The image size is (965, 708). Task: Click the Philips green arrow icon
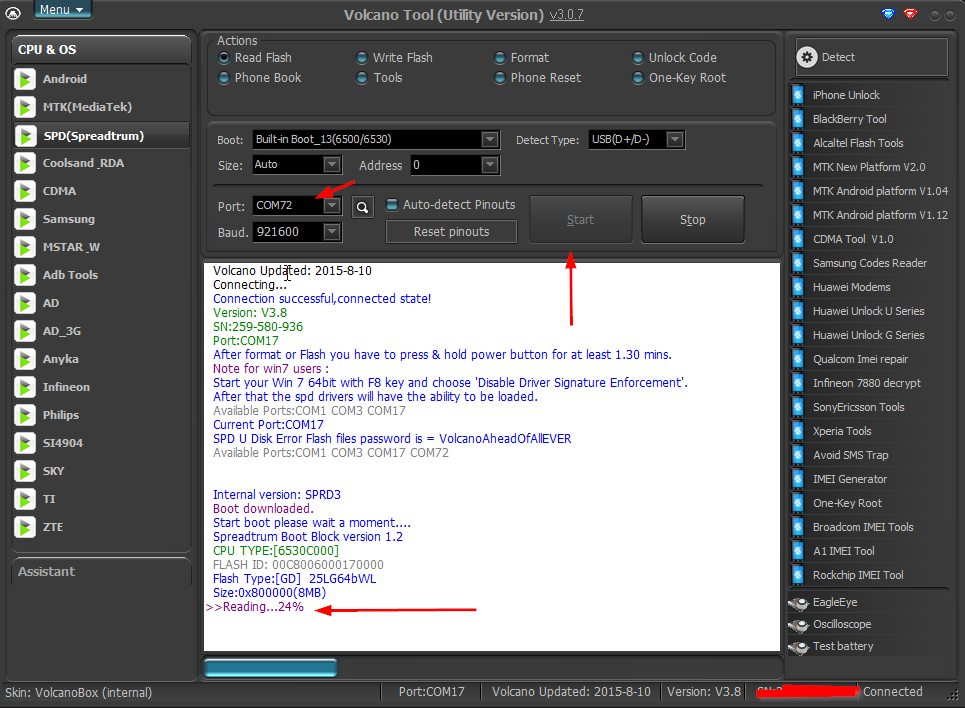25,416
